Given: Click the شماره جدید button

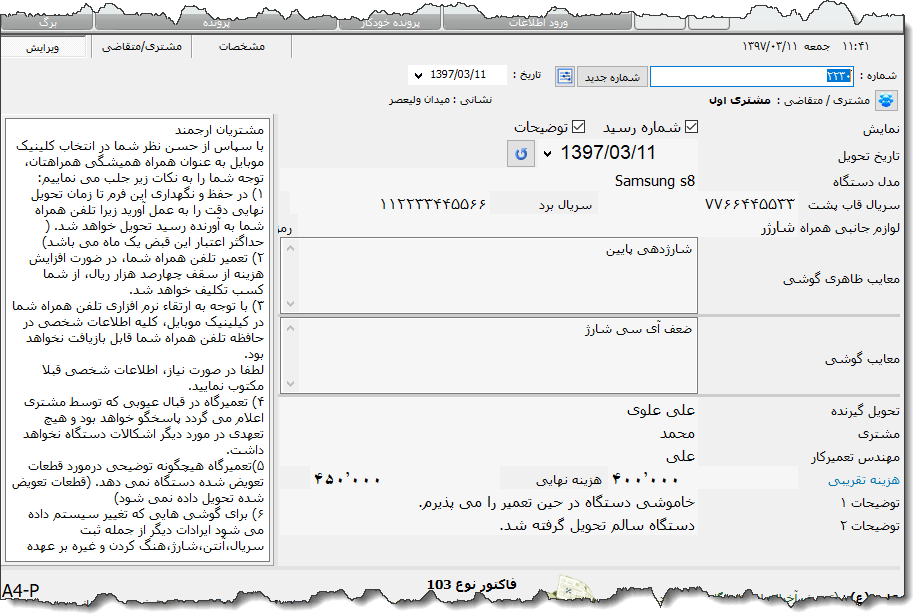Looking at the screenshot, I should click(x=611, y=76).
